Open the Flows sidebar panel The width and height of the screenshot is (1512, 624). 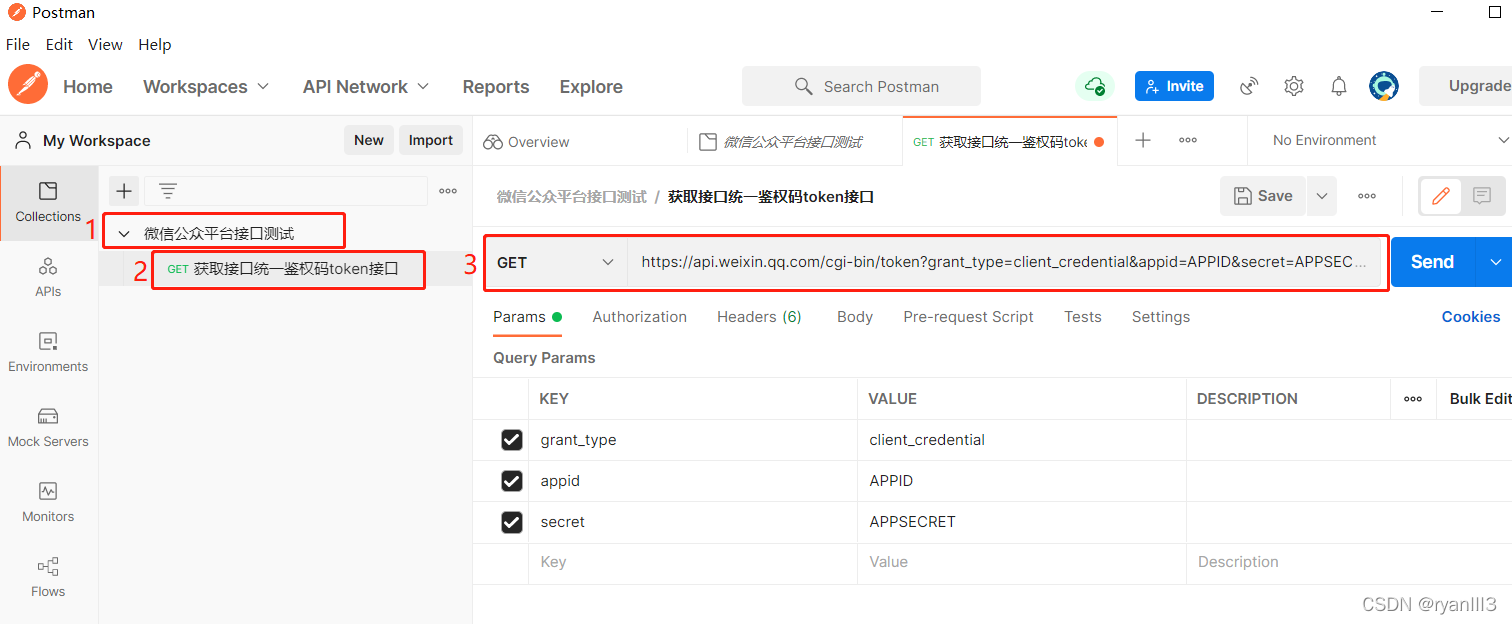48,577
